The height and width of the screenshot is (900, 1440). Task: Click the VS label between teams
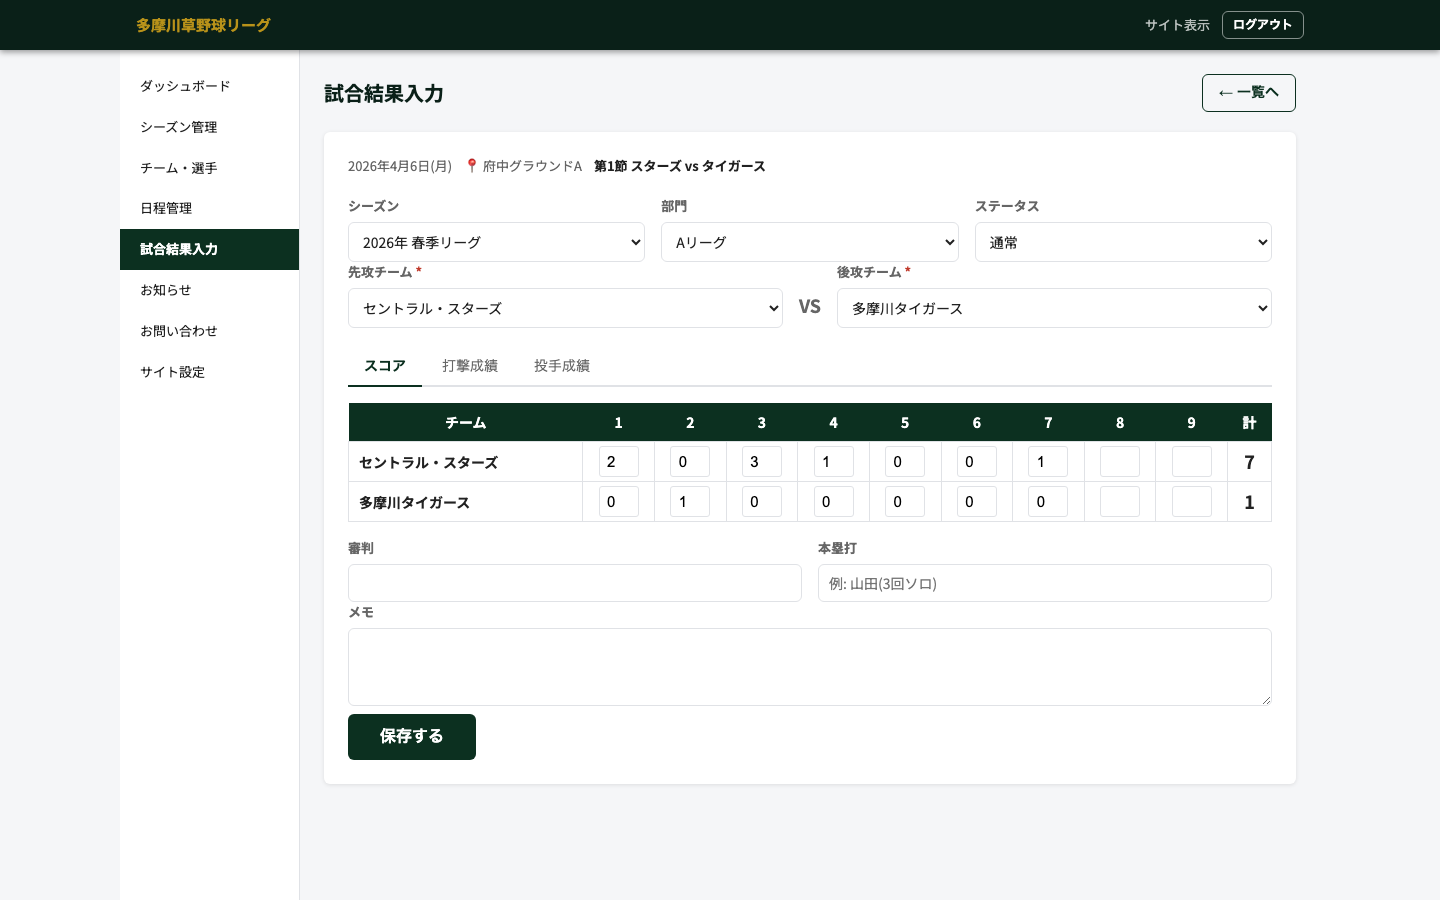point(810,307)
